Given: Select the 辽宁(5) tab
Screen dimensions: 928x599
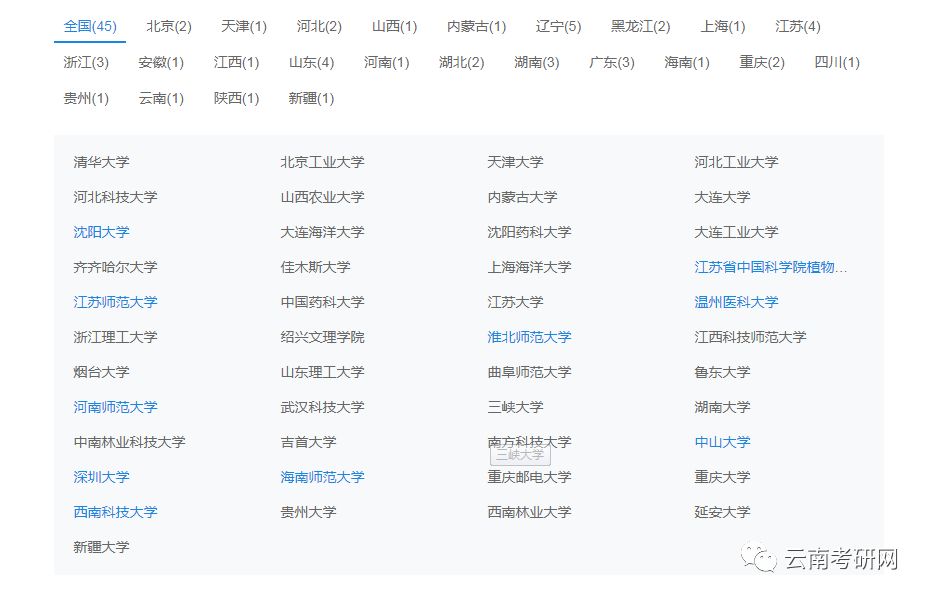Looking at the screenshot, I should click(558, 27).
